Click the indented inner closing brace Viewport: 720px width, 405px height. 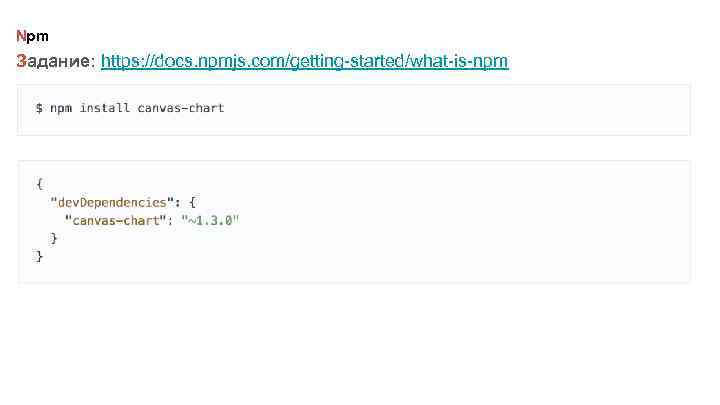point(54,239)
